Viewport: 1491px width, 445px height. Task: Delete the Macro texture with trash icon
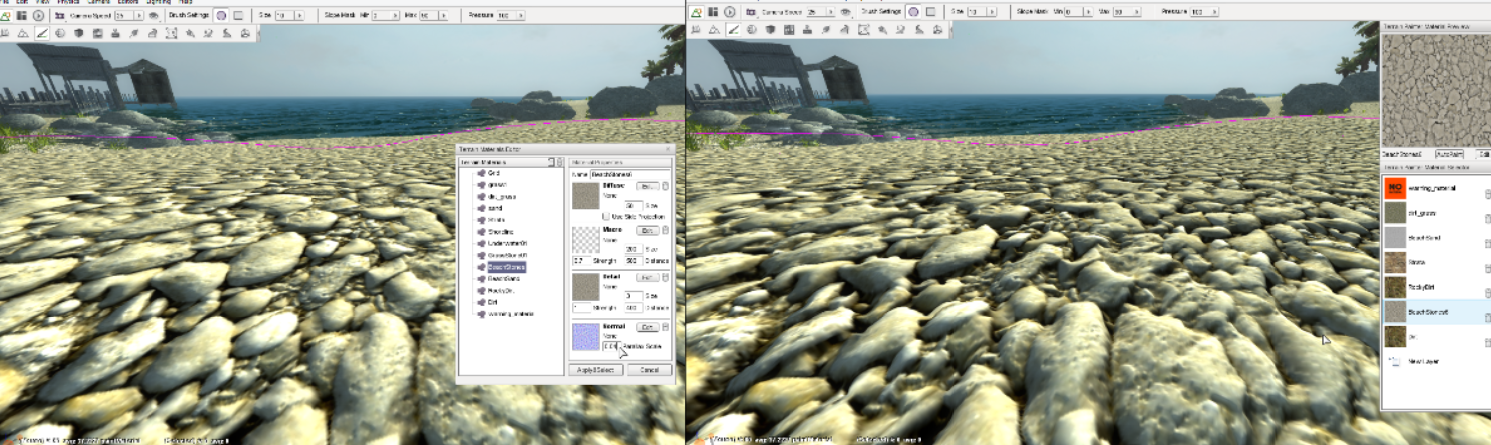[x=665, y=231]
